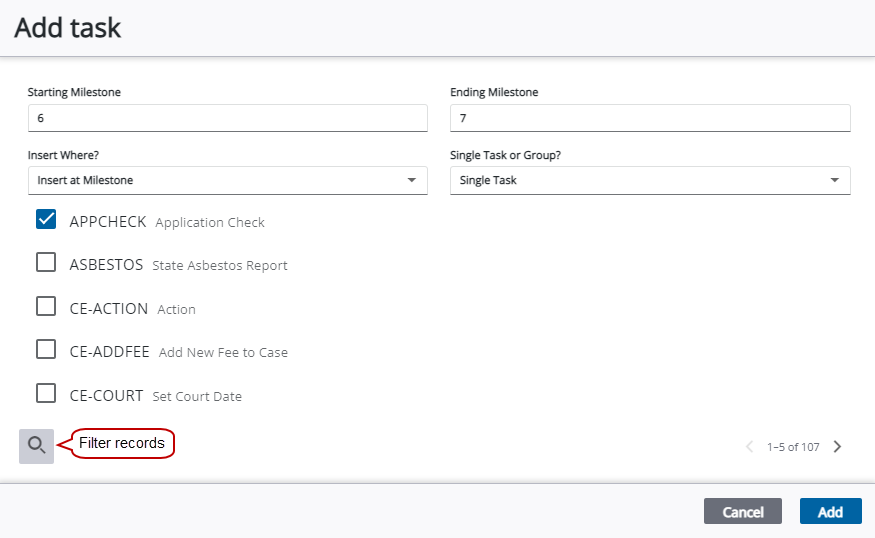Uncheck the APPCHECK checkbox
Image resolution: width=875 pixels, height=538 pixels.
click(x=46, y=220)
